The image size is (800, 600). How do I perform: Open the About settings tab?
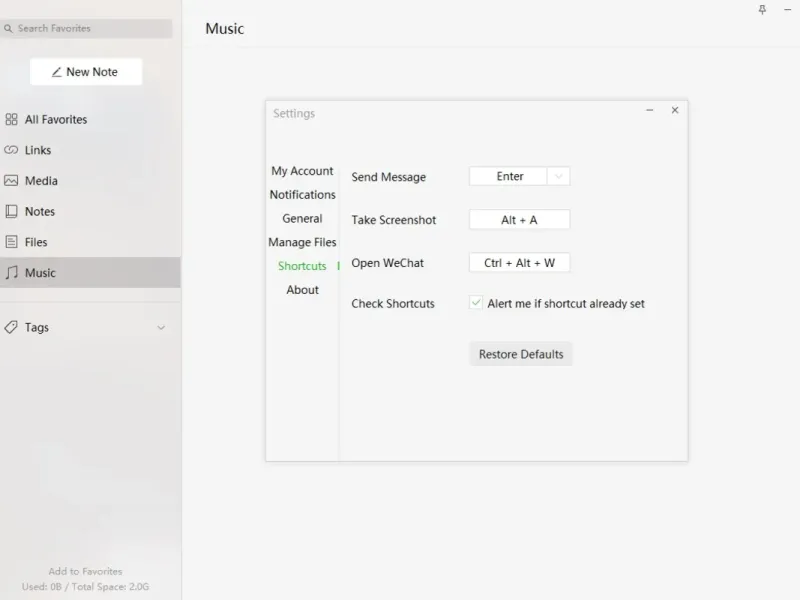(303, 290)
